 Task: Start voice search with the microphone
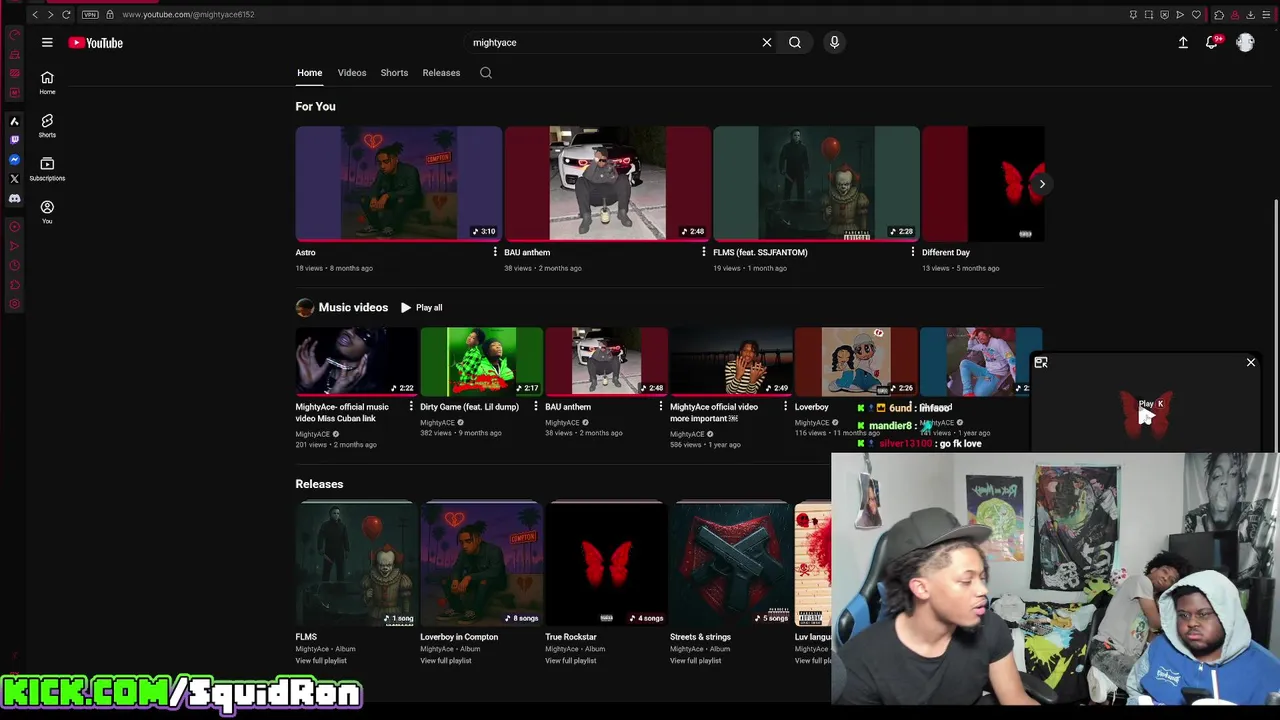coord(834,43)
